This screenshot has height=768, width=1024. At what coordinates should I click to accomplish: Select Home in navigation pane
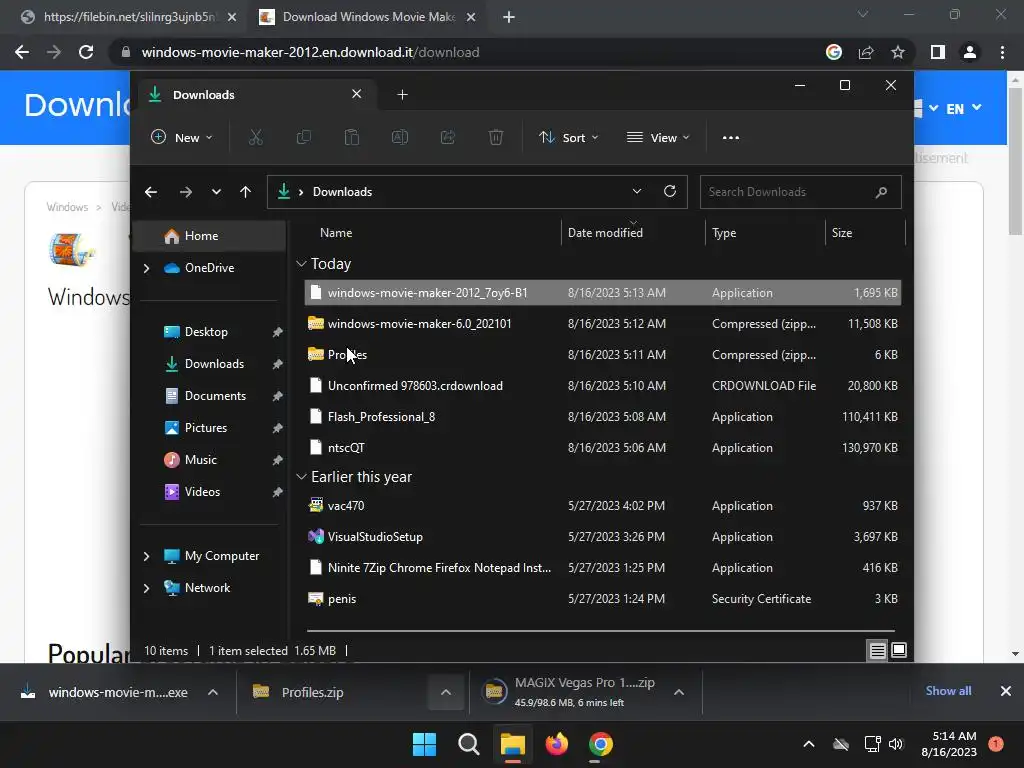[210, 236]
